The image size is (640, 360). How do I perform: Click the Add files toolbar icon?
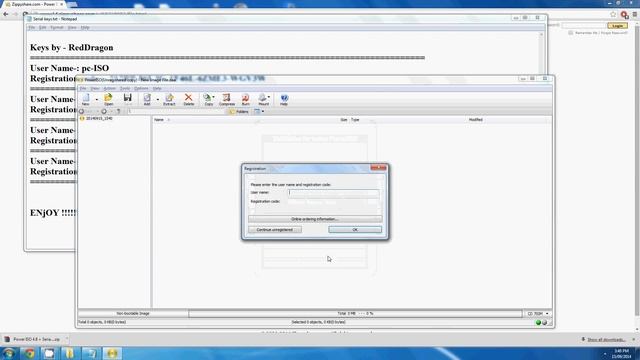click(x=147, y=99)
